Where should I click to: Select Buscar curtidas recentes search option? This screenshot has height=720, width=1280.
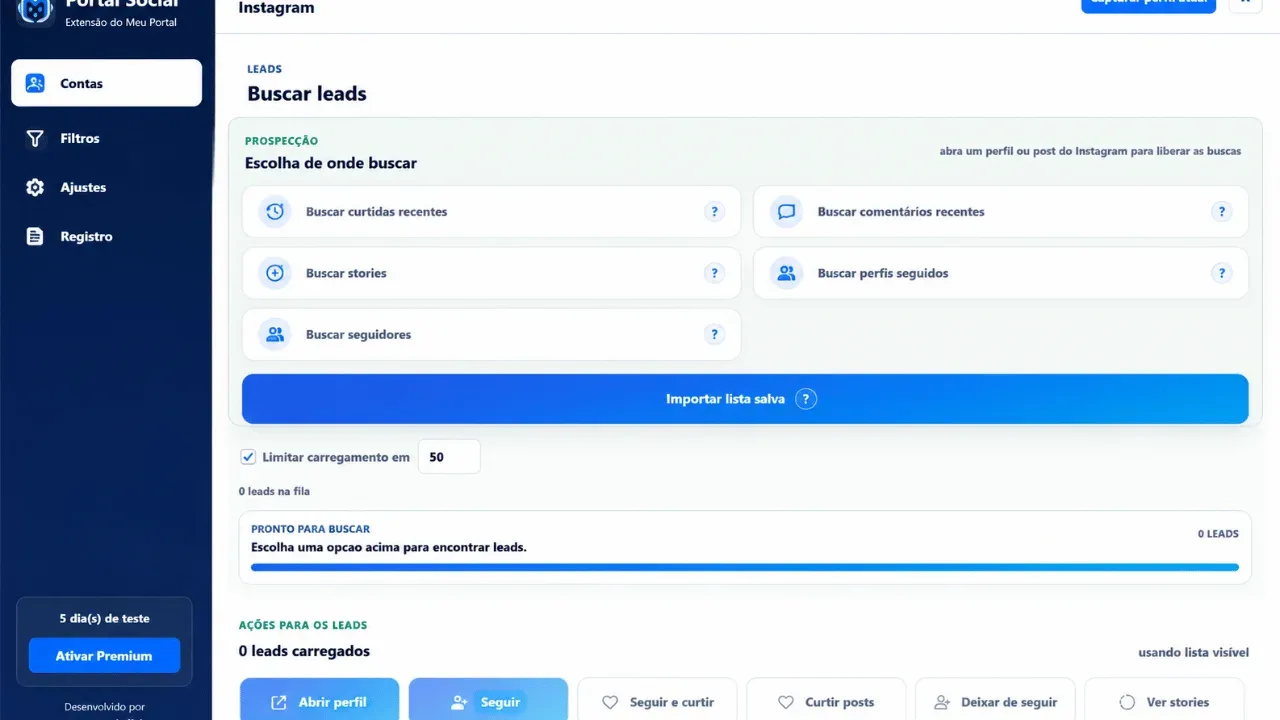coord(491,212)
